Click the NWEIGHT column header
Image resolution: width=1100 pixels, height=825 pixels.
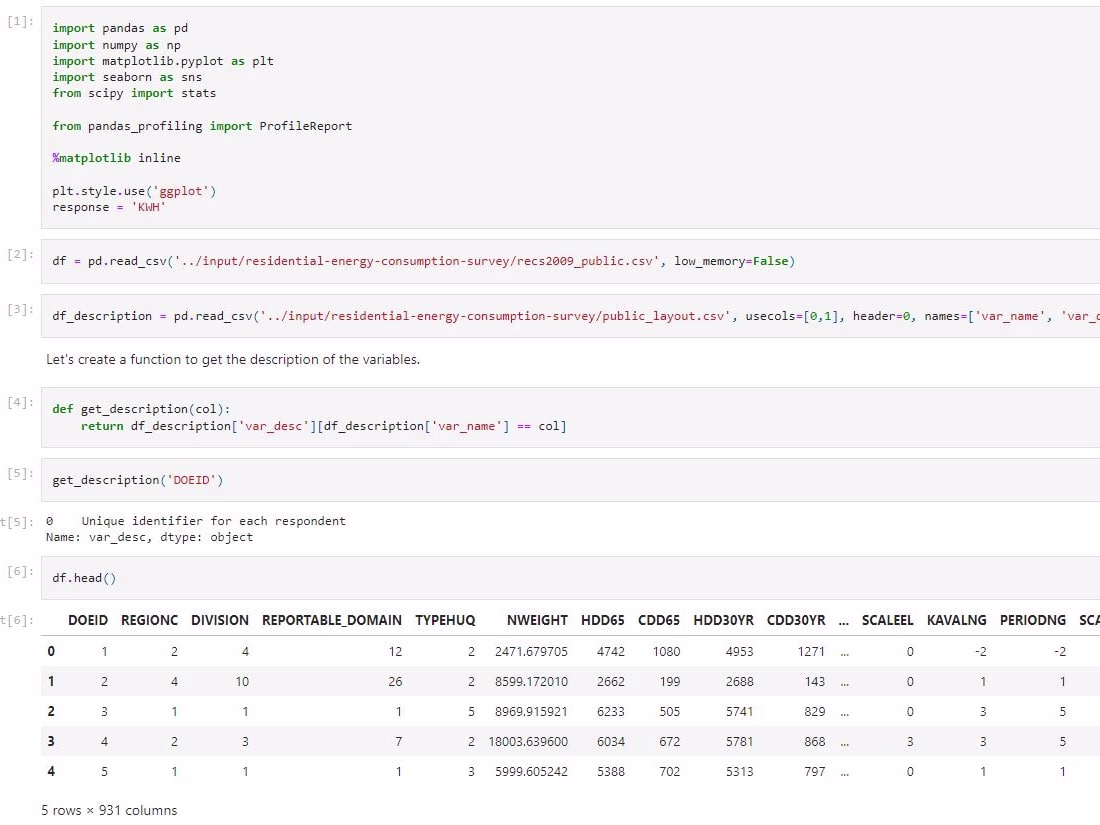point(537,620)
